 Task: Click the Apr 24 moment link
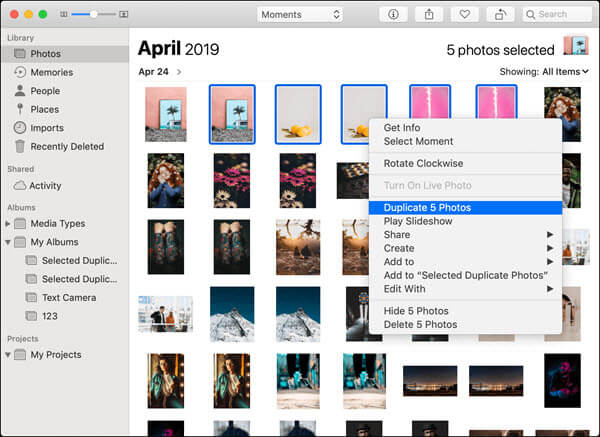pos(153,72)
